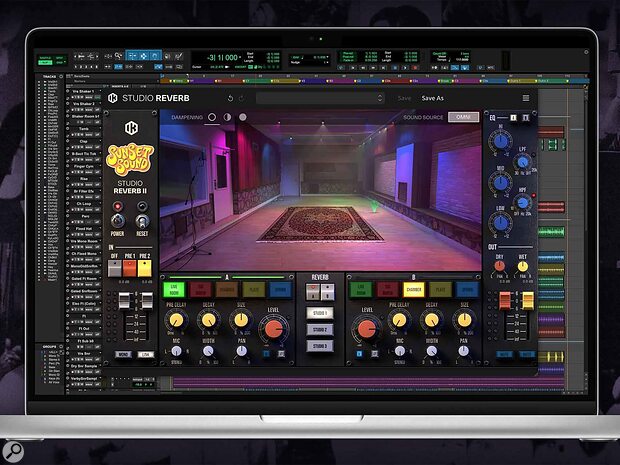Screen dimensions: 620x465
Task: Click the greyed Save button
Action: [404, 98]
